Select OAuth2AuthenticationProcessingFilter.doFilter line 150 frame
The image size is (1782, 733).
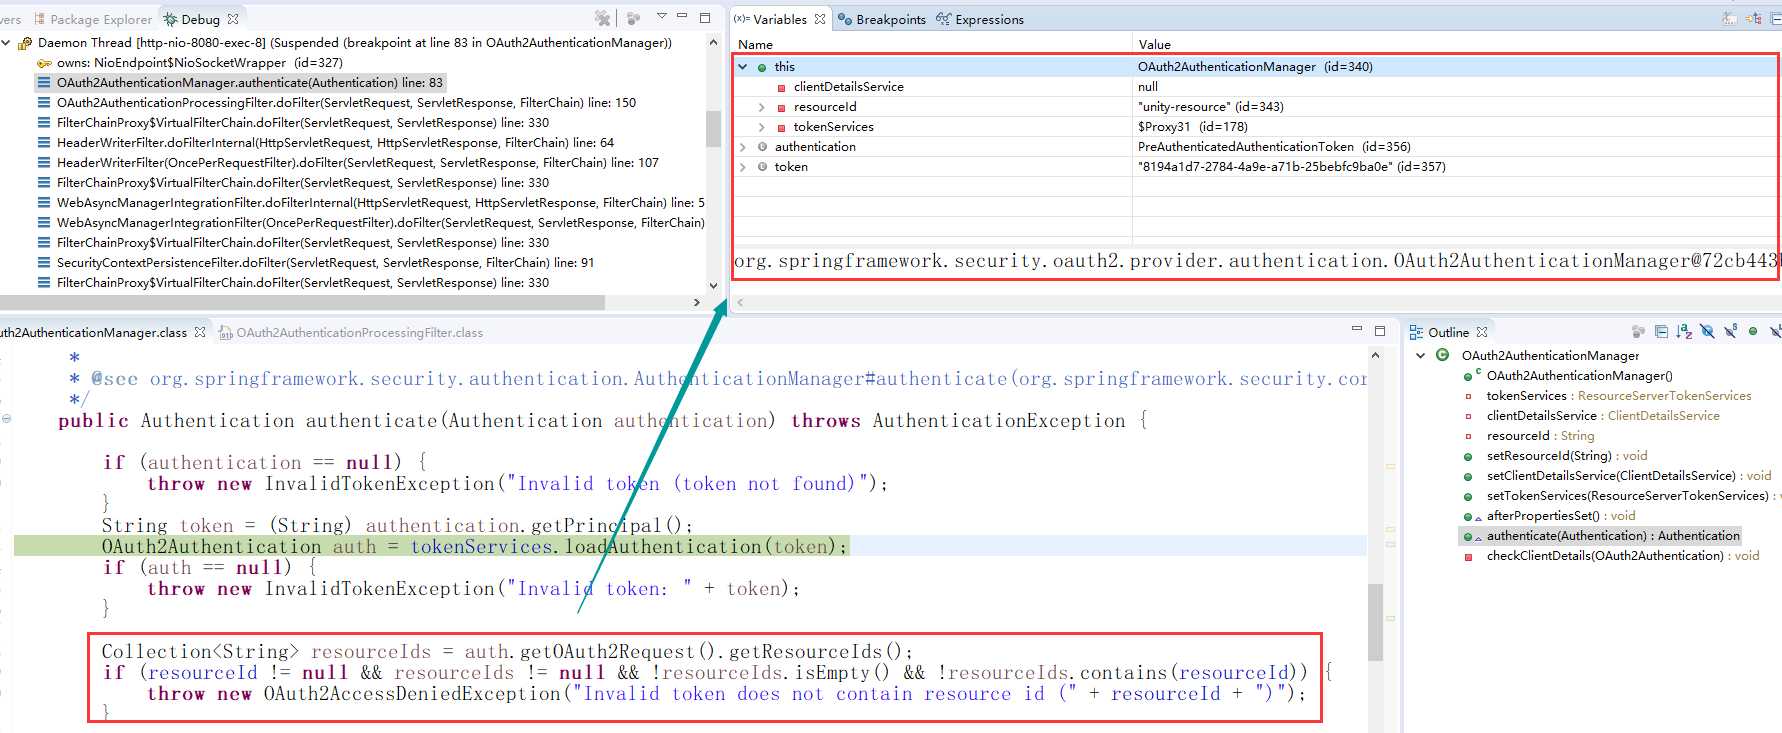(x=336, y=103)
